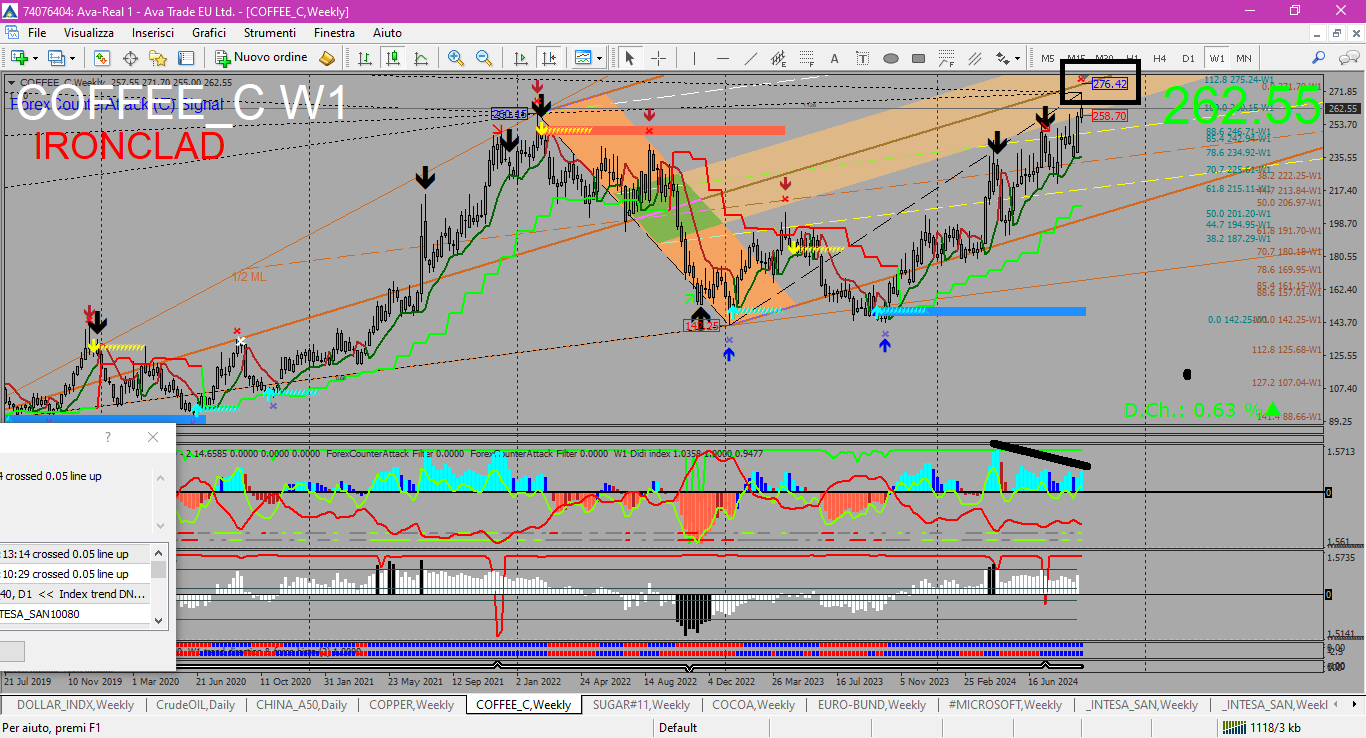Select the 'INDEX trend DN' alert row
The image size is (1366, 738).
click(75, 594)
